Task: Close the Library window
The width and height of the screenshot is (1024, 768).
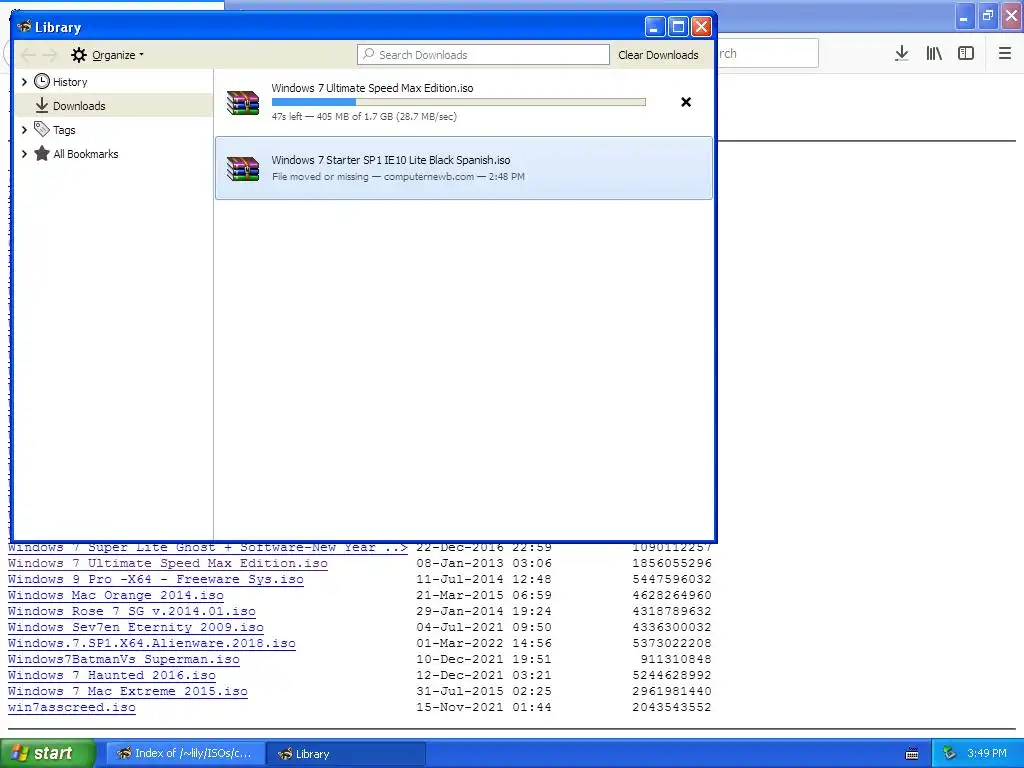Action: pos(701,27)
